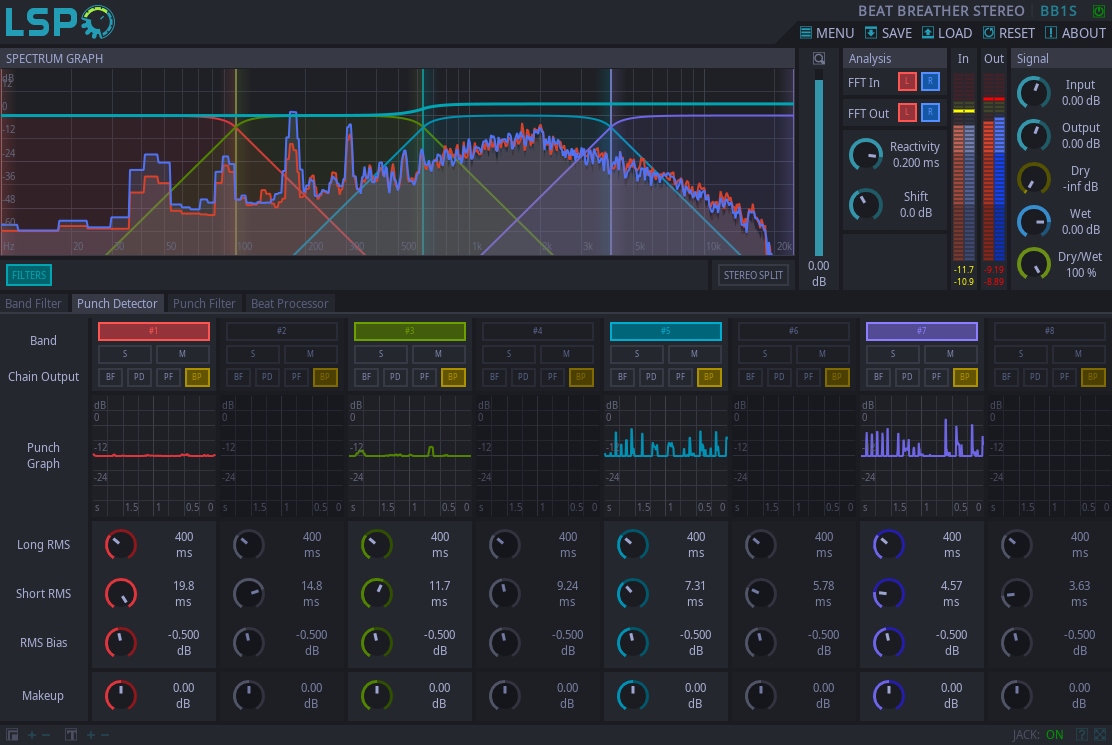This screenshot has width=1112, height=745.
Task: Click the minus beside the font scaling icon
Action: 105,735
